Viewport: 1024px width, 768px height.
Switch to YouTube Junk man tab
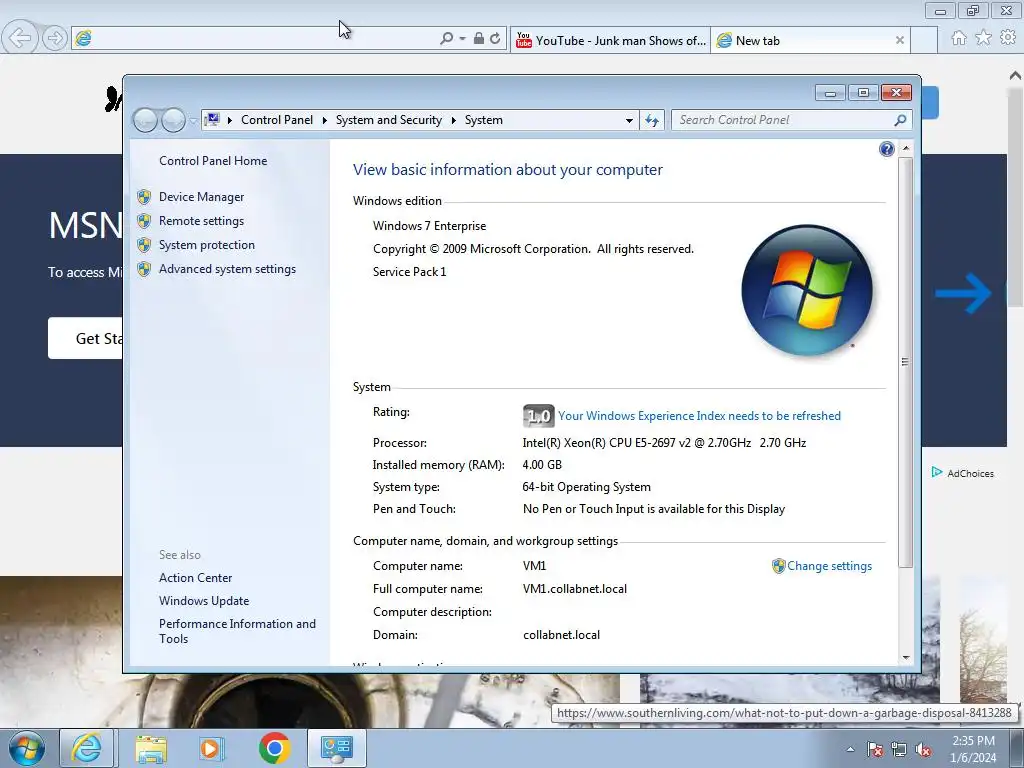coord(610,40)
